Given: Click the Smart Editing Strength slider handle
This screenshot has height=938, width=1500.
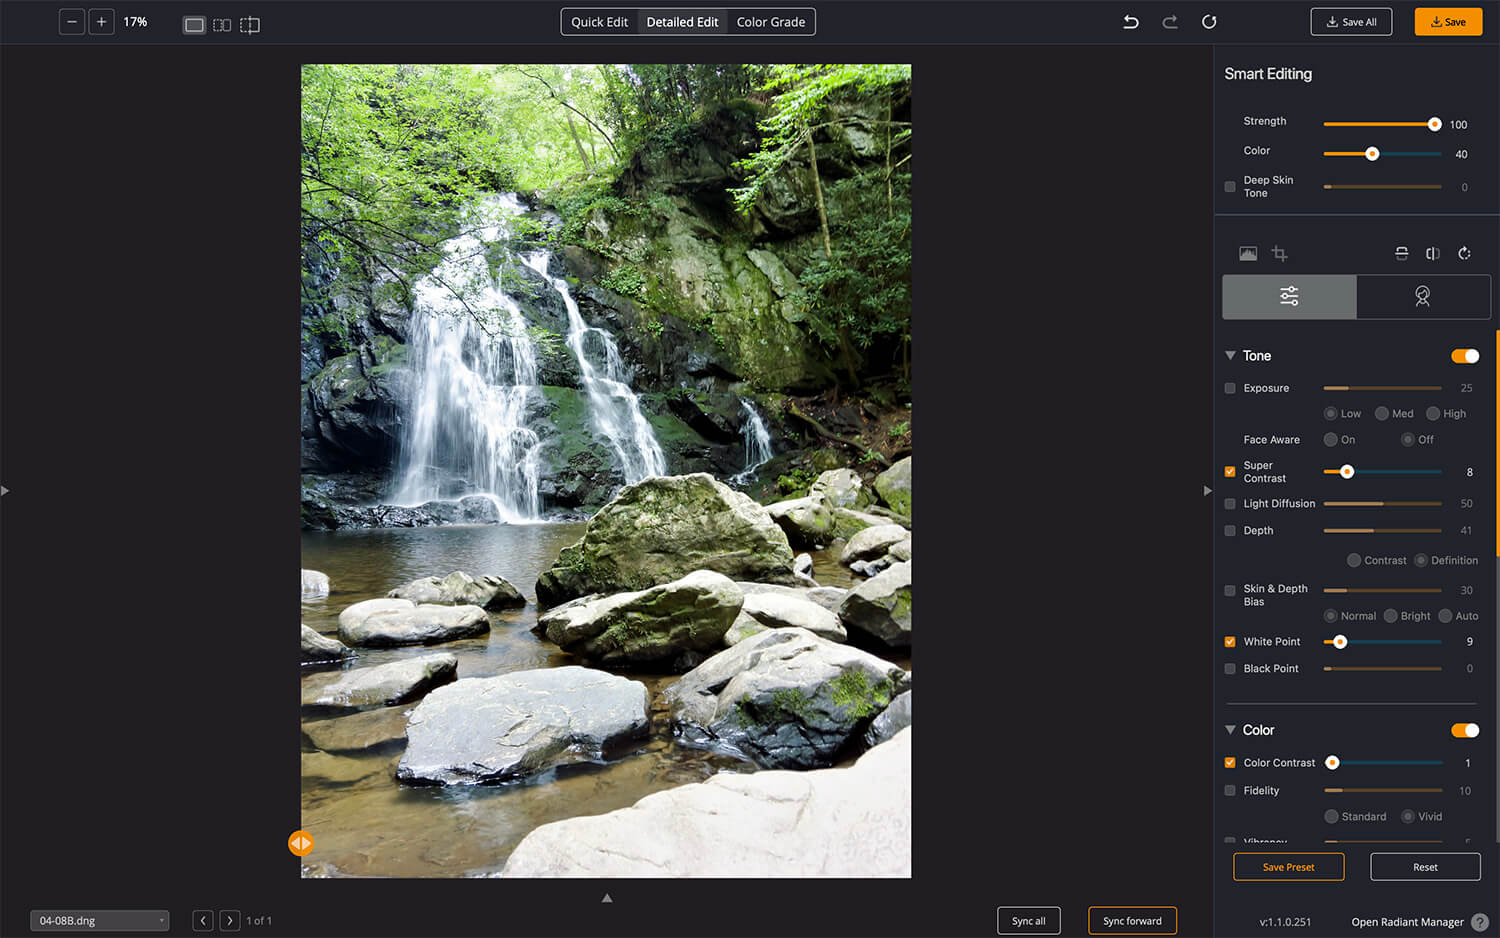Looking at the screenshot, I should [1434, 124].
